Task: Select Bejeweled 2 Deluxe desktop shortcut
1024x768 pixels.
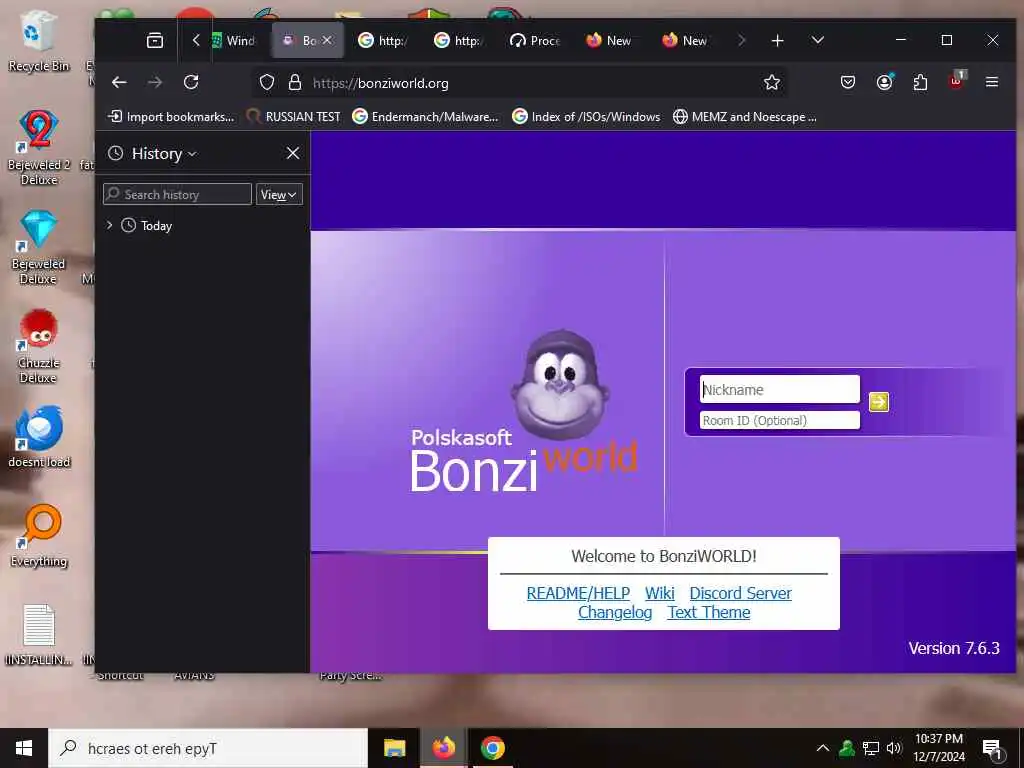Action: tap(39, 148)
